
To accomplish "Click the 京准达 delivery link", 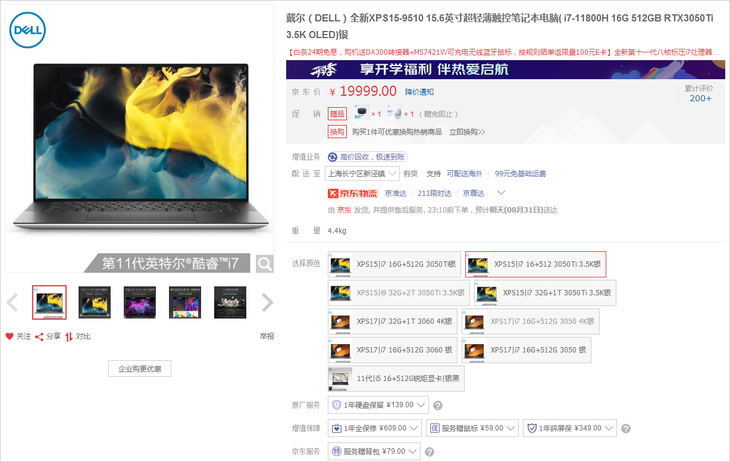I will [395, 193].
